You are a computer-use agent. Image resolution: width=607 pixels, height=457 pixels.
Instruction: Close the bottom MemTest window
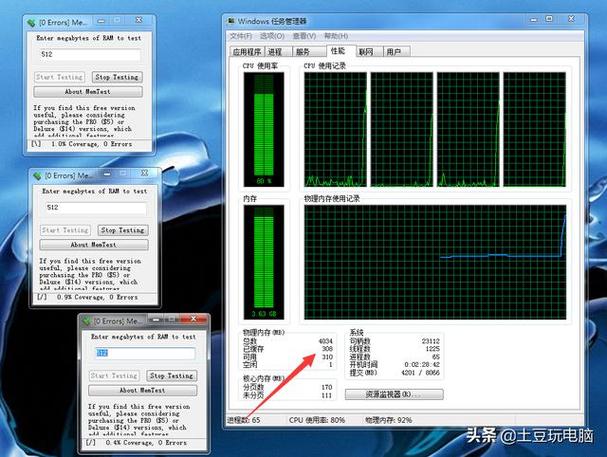click(x=194, y=319)
